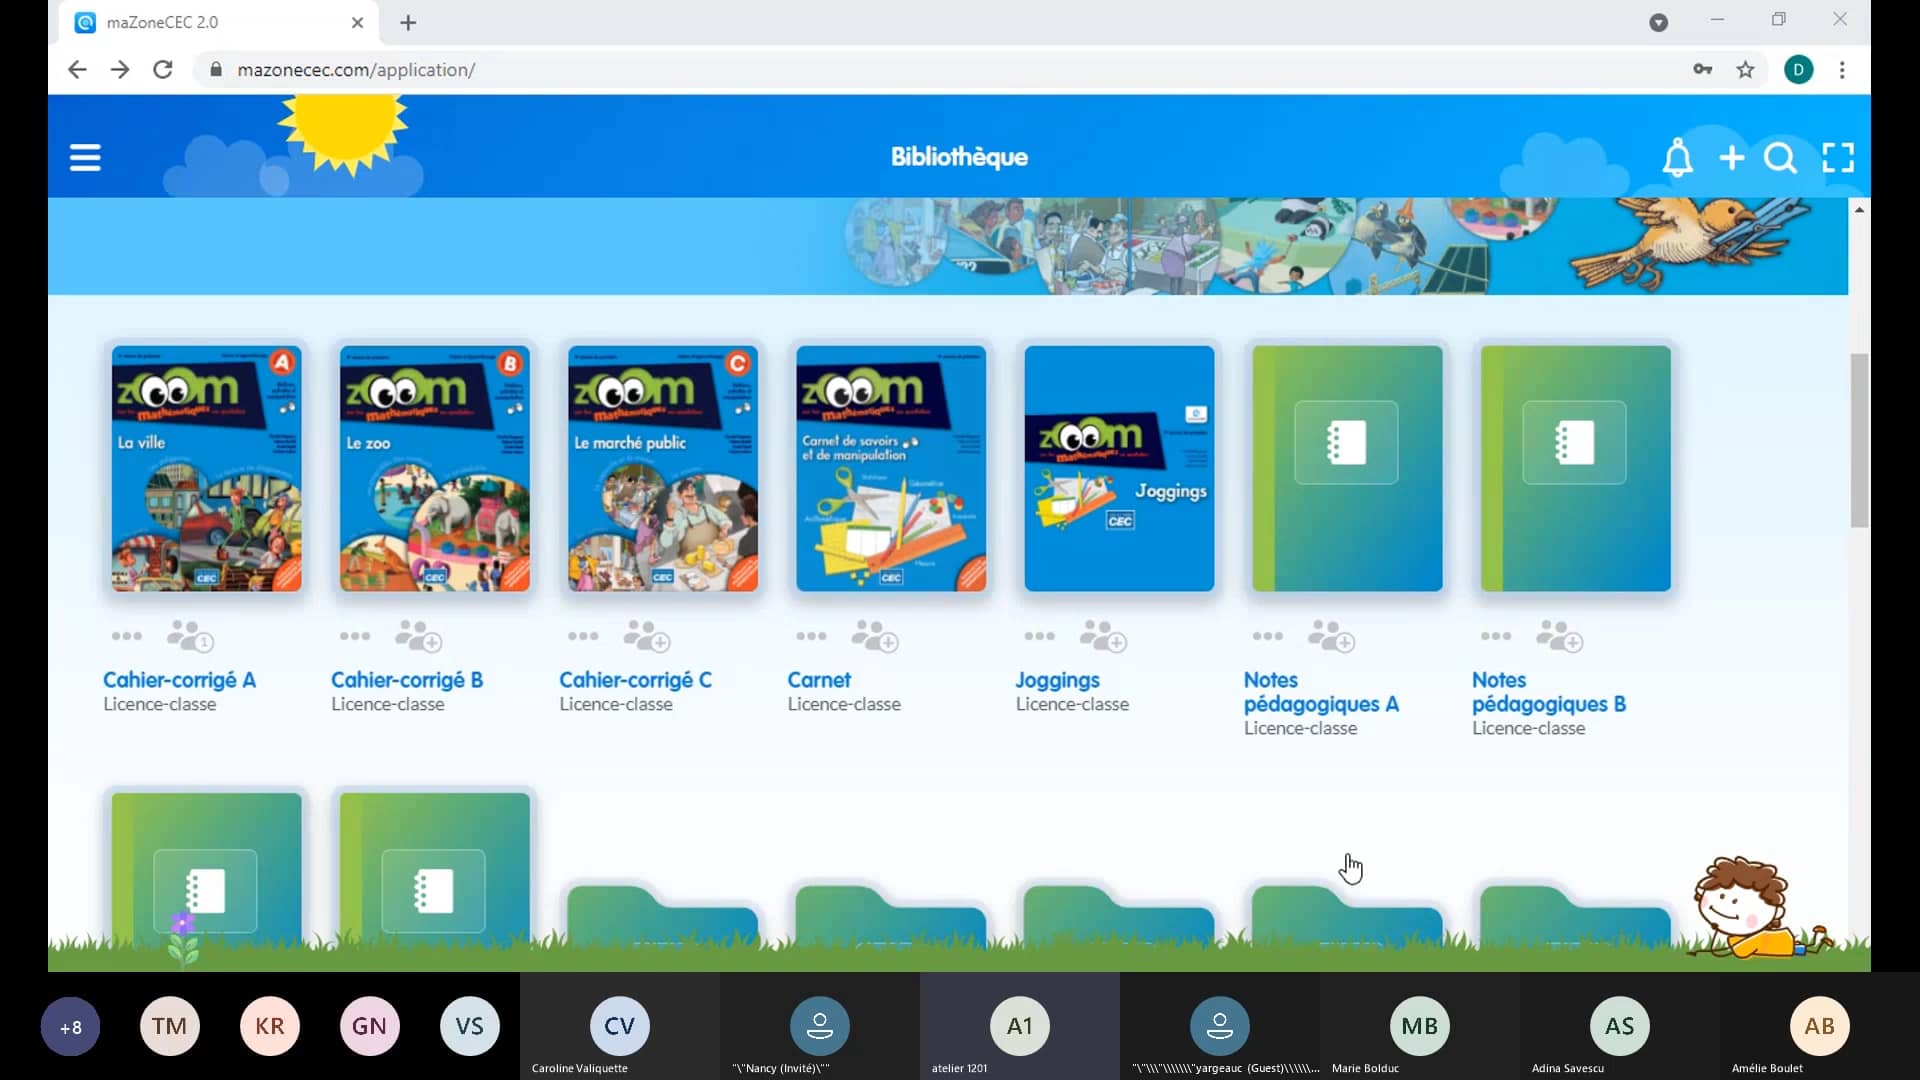Open the Cahier-corrigé C title link

click(x=635, y=680)
